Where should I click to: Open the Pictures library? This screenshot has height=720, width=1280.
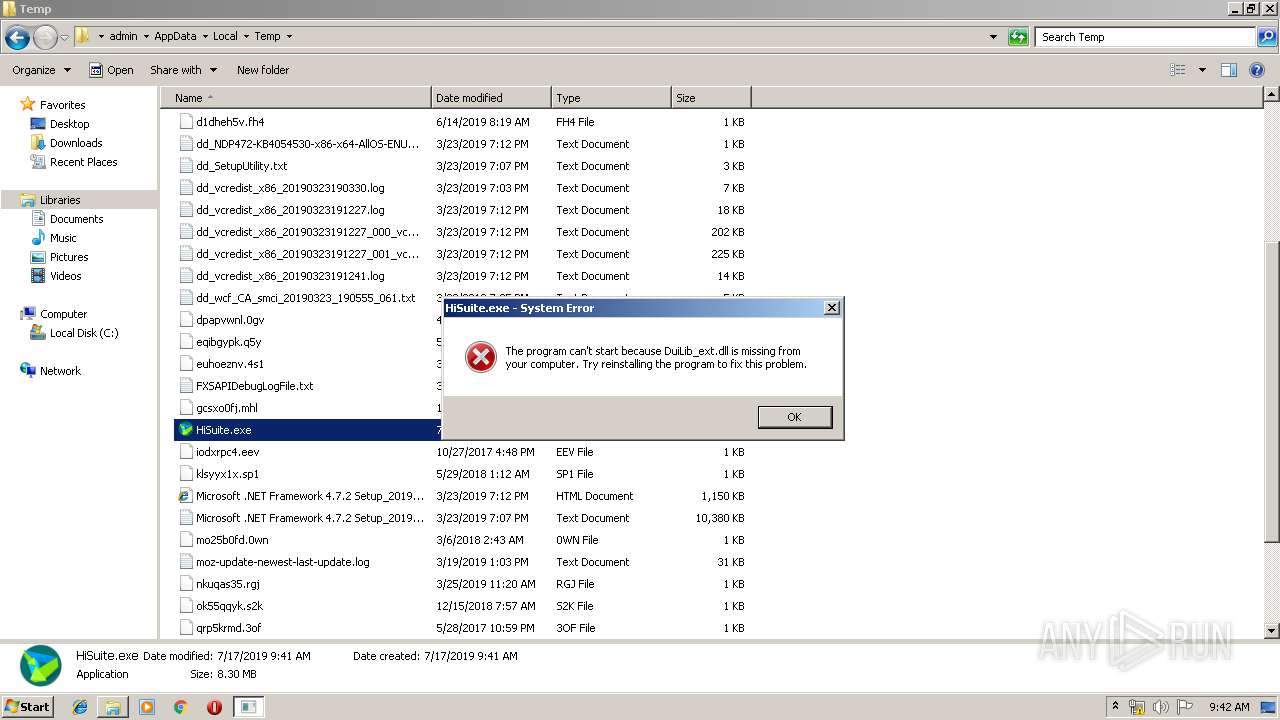coord(69,257)
